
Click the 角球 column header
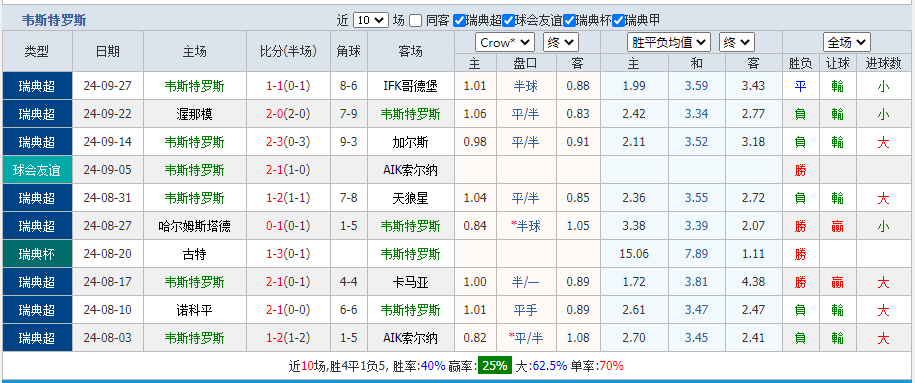(349, 51)
